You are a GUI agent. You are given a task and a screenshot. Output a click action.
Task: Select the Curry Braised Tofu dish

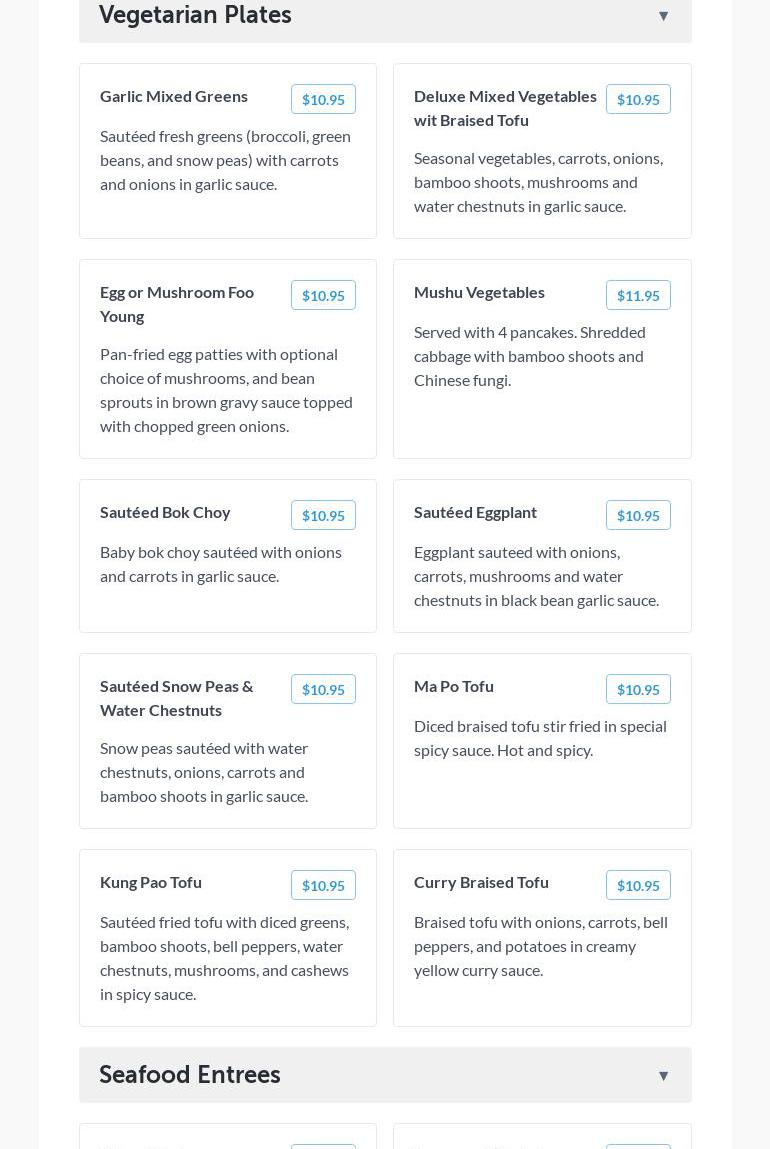(x=481, y=883)
